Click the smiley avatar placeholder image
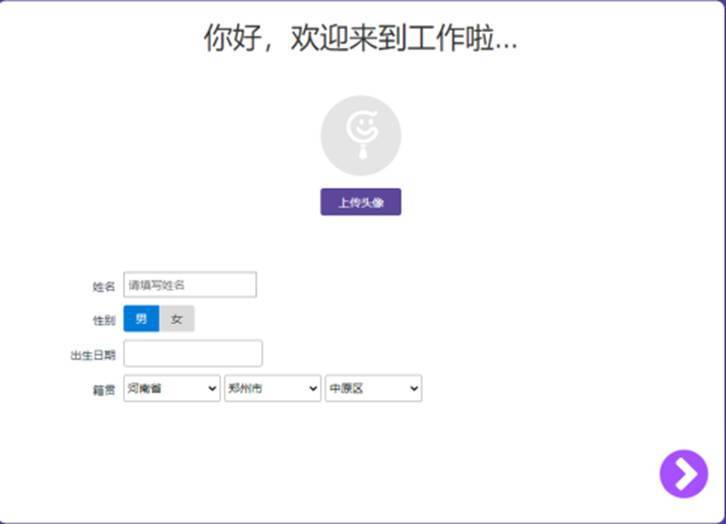This screenshot has width=726, height=524. click(360, 135)
